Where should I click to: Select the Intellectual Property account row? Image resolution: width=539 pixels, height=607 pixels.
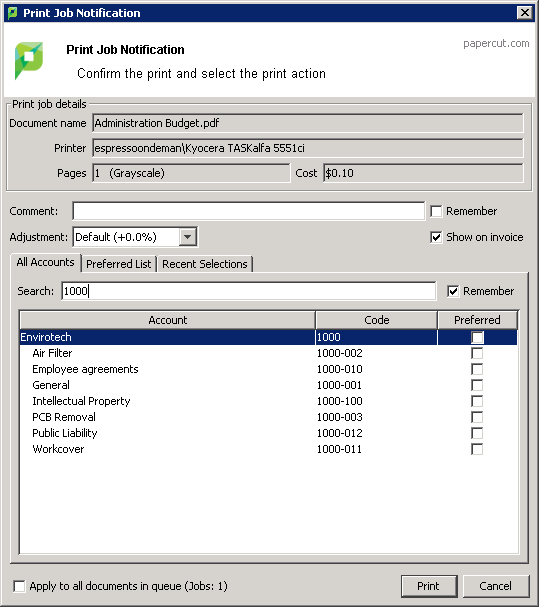[x=268, y=401]
